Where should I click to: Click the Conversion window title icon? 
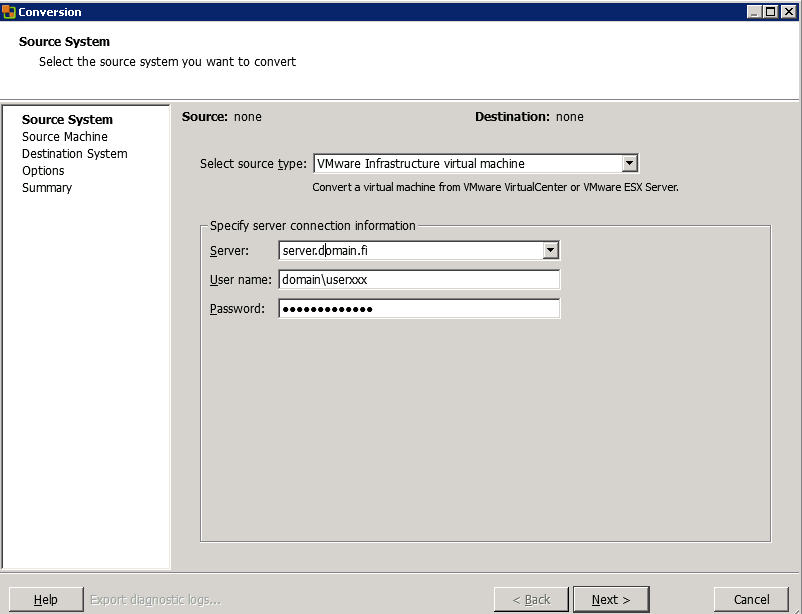pyautogui.click(x=8, y=11)
